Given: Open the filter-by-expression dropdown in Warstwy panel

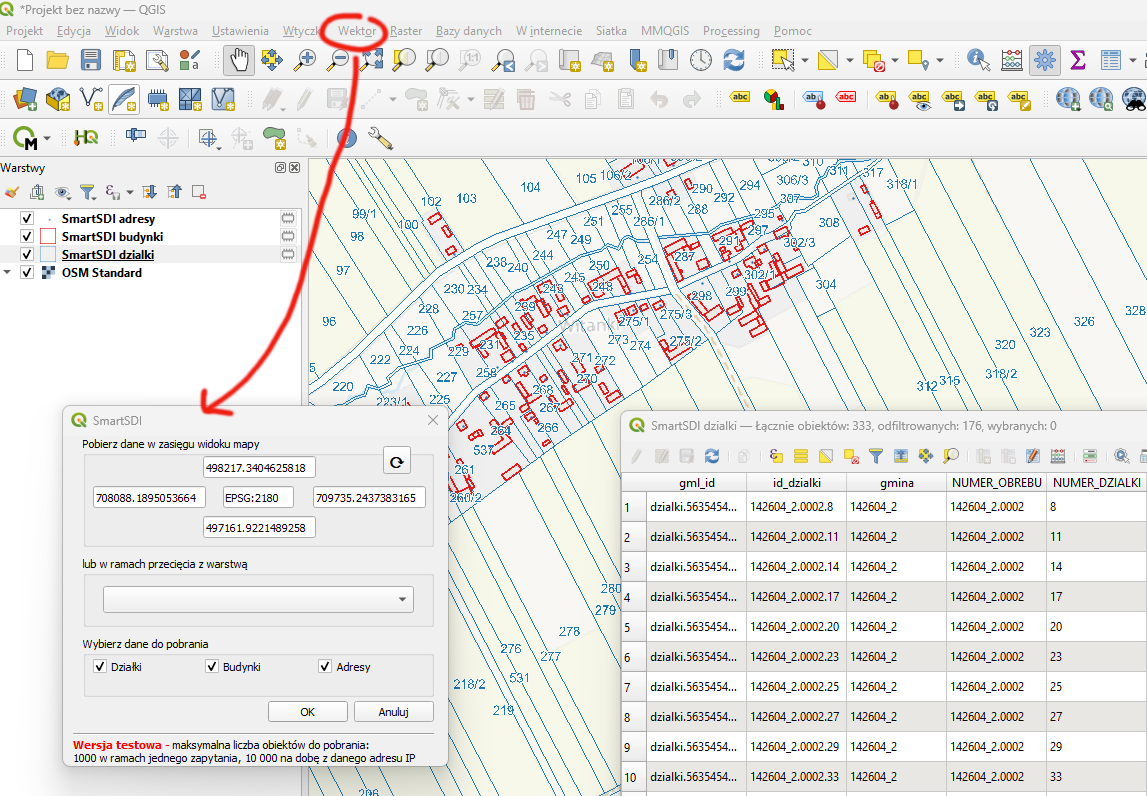Looking at the screenshot, I should 129,192.
